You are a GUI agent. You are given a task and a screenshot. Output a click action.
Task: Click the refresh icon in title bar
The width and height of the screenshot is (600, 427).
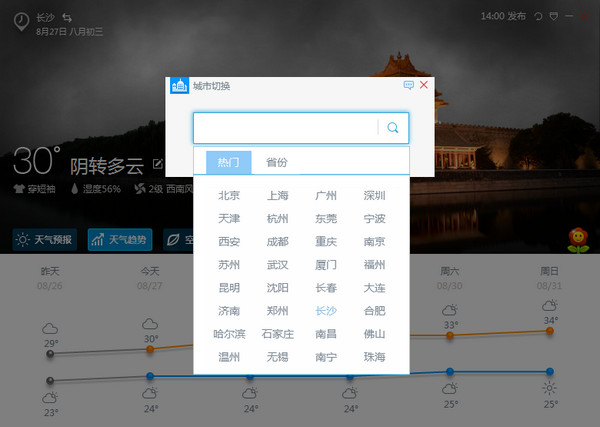tap(539, 17)
